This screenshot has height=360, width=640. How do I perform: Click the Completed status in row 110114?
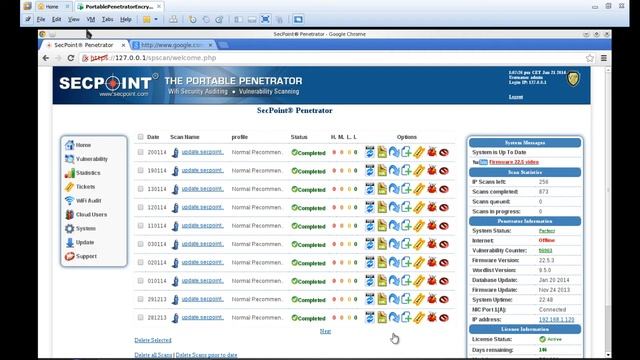(x=309, y=226)
